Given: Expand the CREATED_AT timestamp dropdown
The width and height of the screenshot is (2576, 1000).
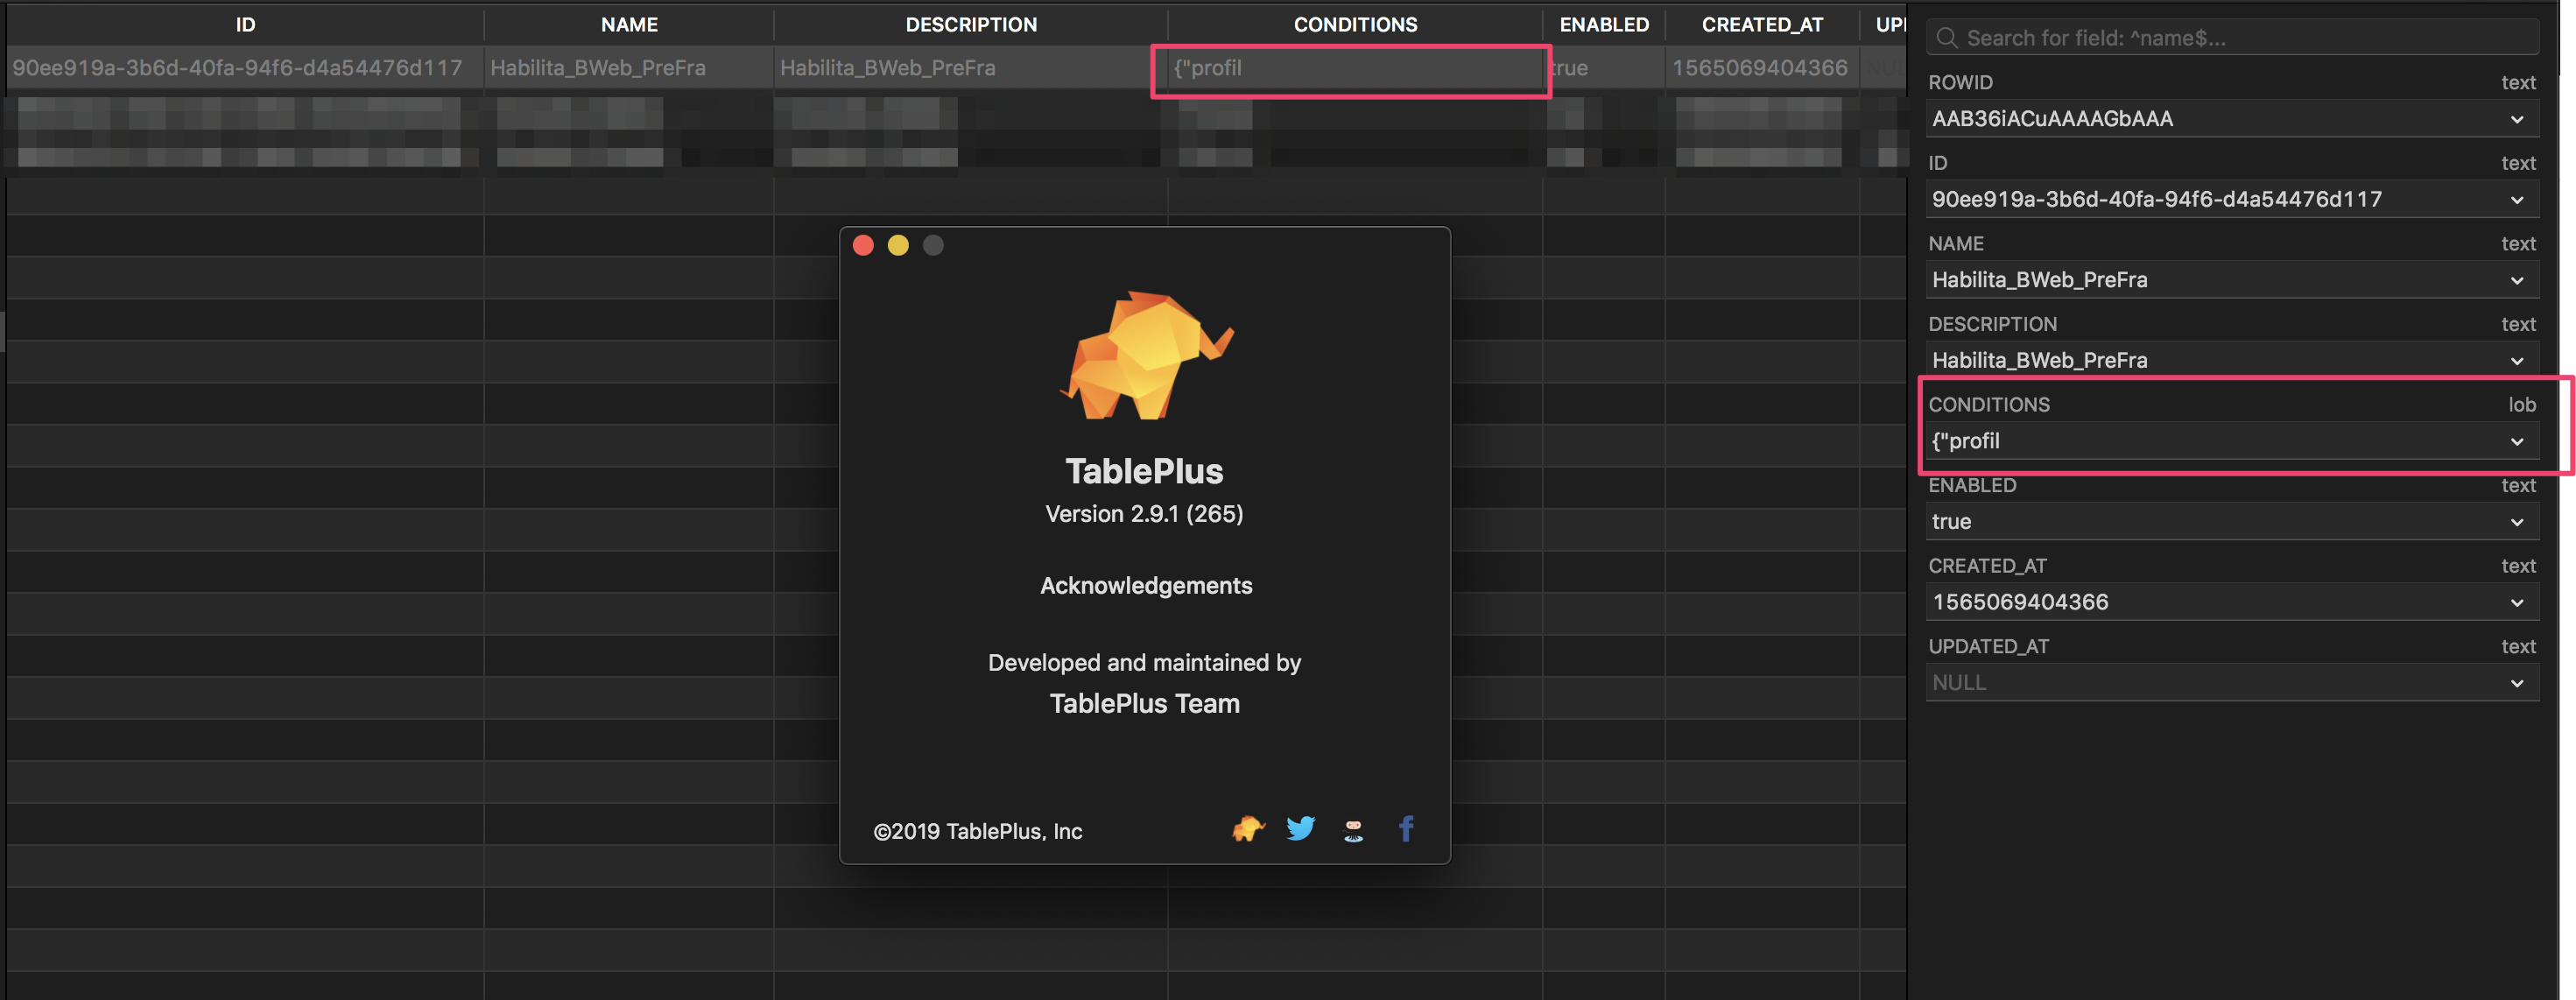Looking at the screenshot, I should (x=2517, y=602).
